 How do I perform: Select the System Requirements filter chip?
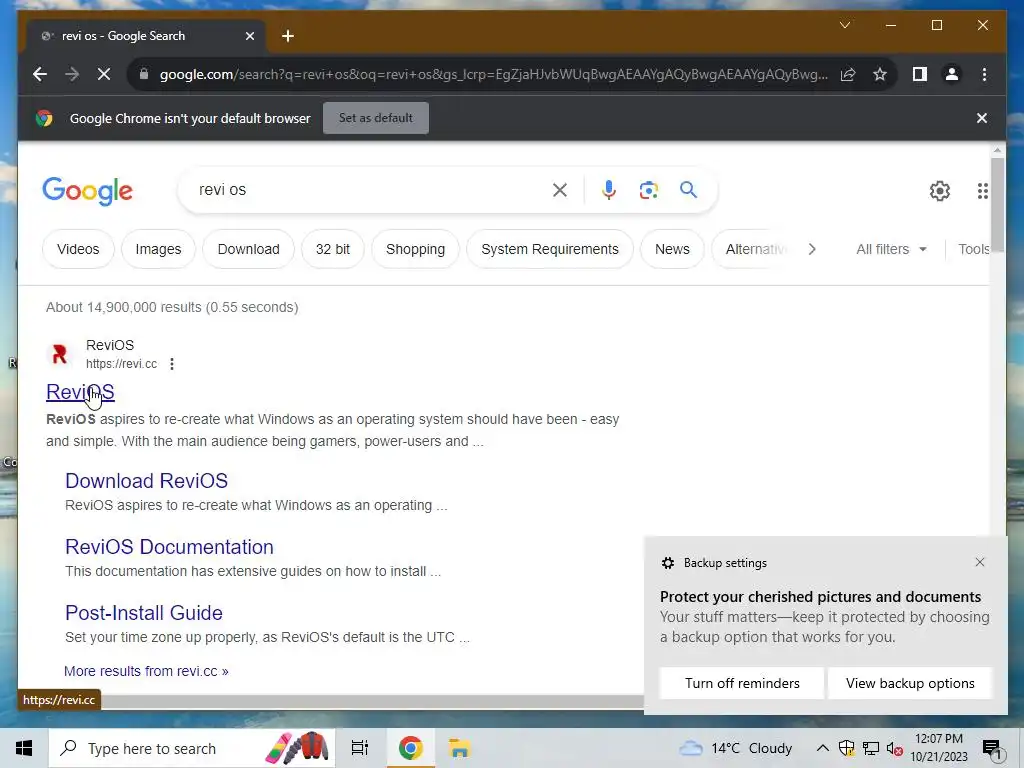[x=550, y=249]
